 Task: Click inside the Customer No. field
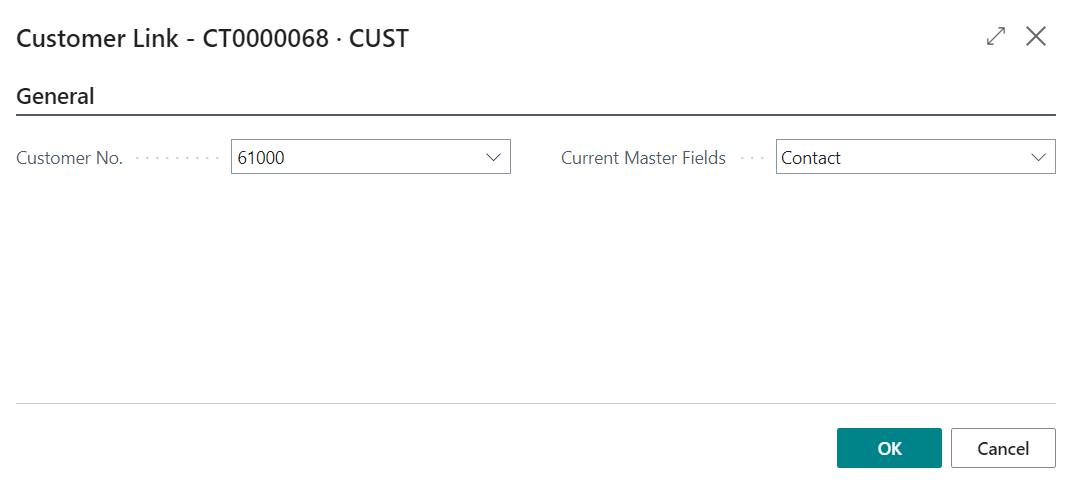tap(371, 156)
